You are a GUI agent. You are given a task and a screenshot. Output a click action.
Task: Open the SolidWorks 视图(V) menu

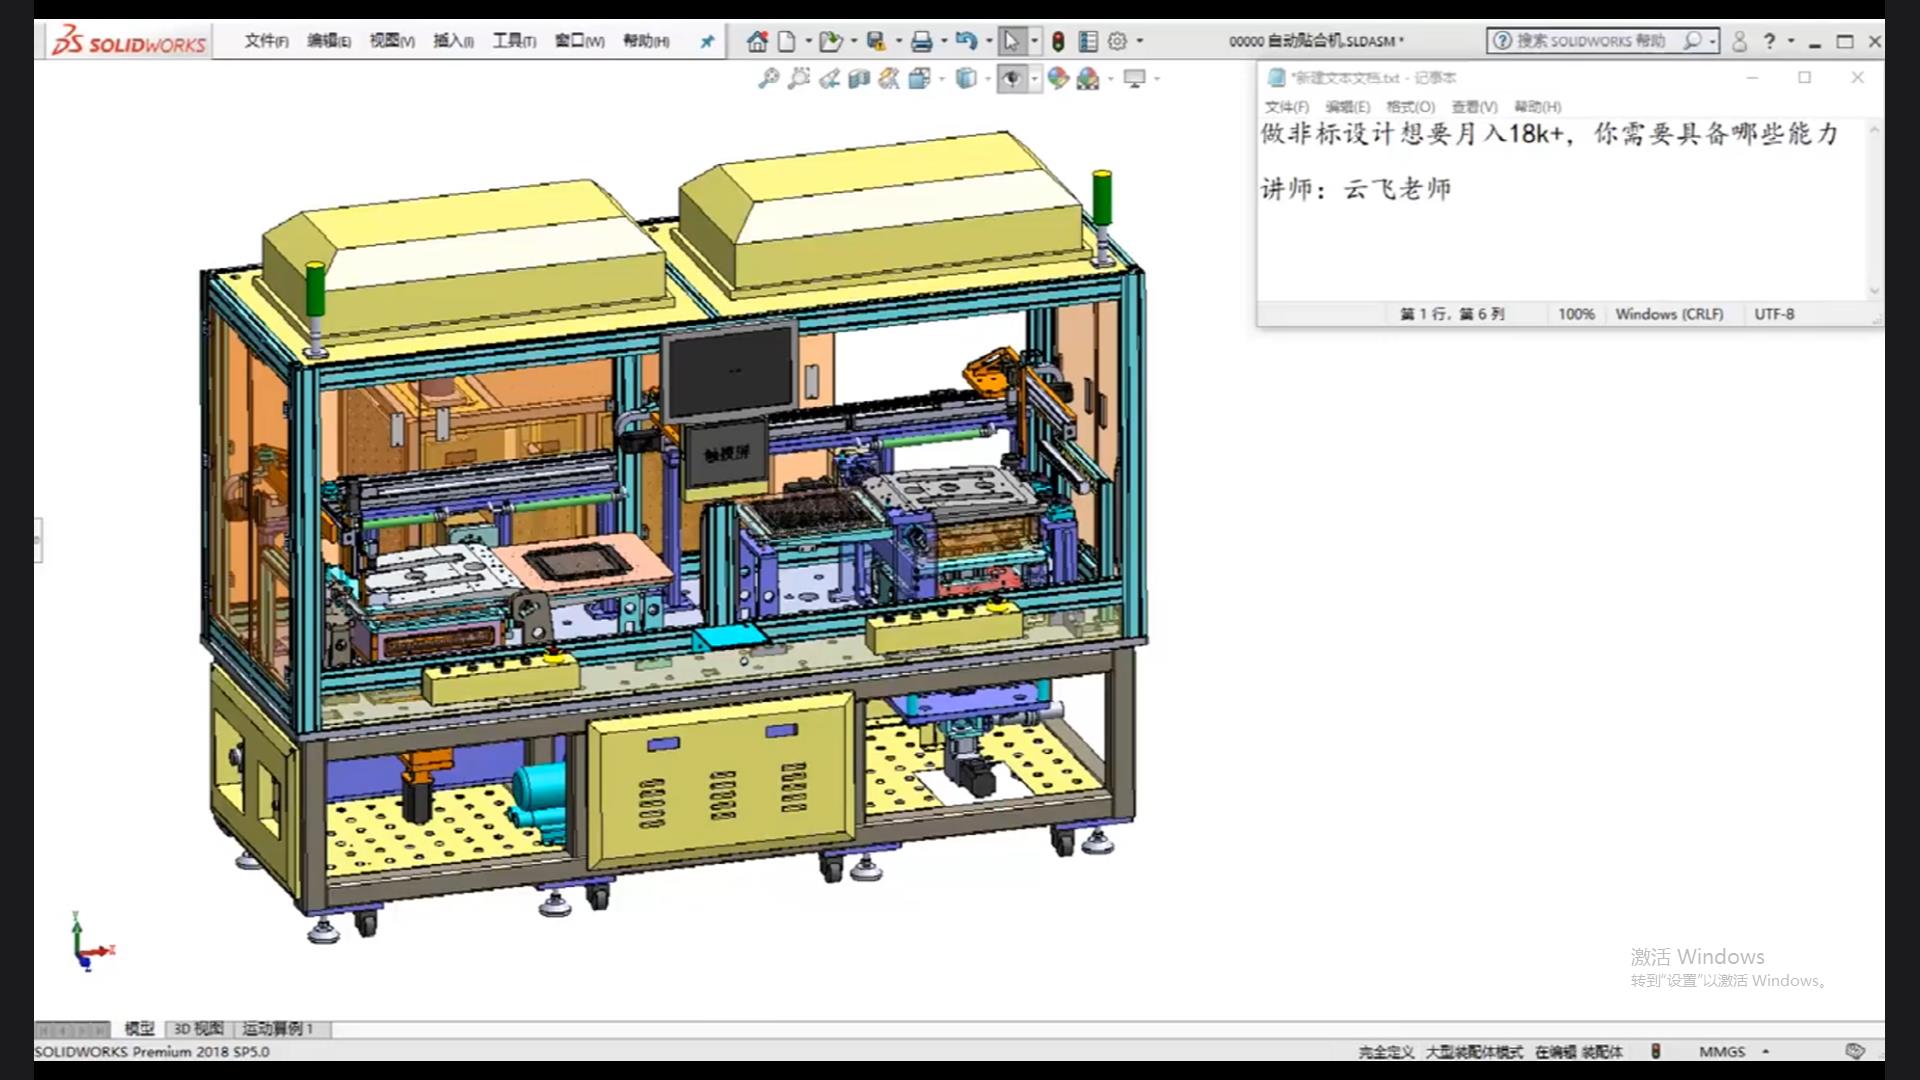392,41
